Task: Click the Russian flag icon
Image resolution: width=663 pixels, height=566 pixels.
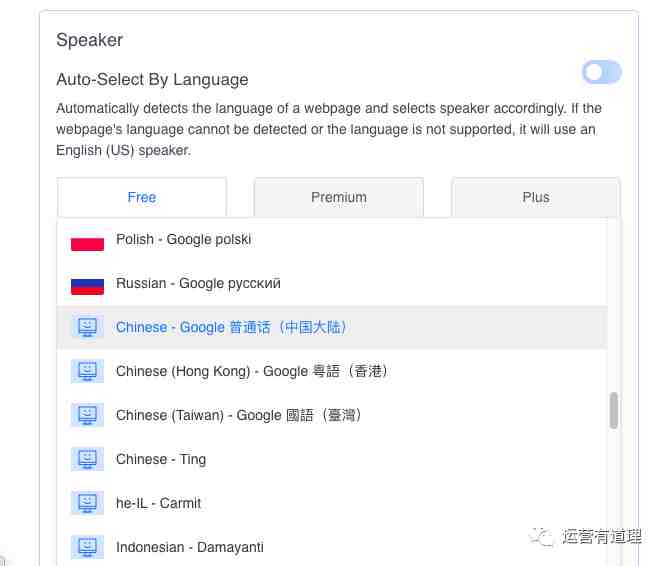Action: click(x=88, y=285)
